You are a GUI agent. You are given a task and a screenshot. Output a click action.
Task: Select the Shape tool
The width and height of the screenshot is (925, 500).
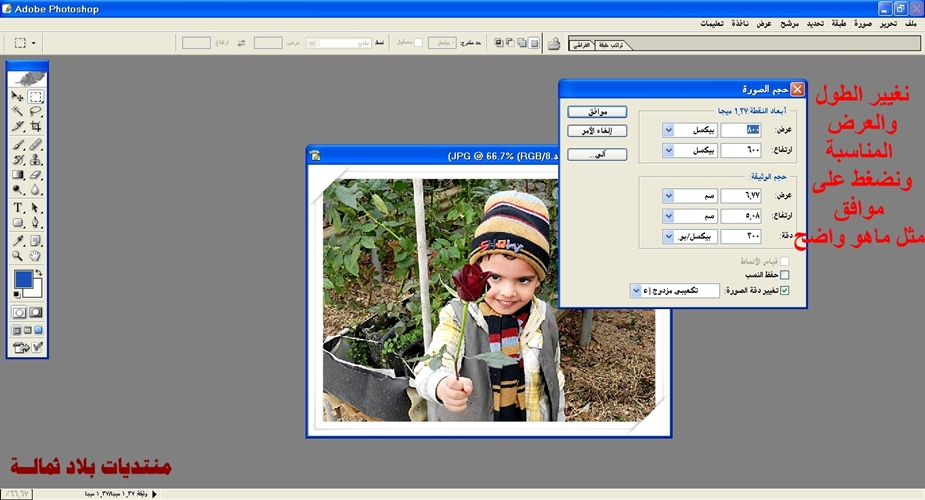(18, 222)
